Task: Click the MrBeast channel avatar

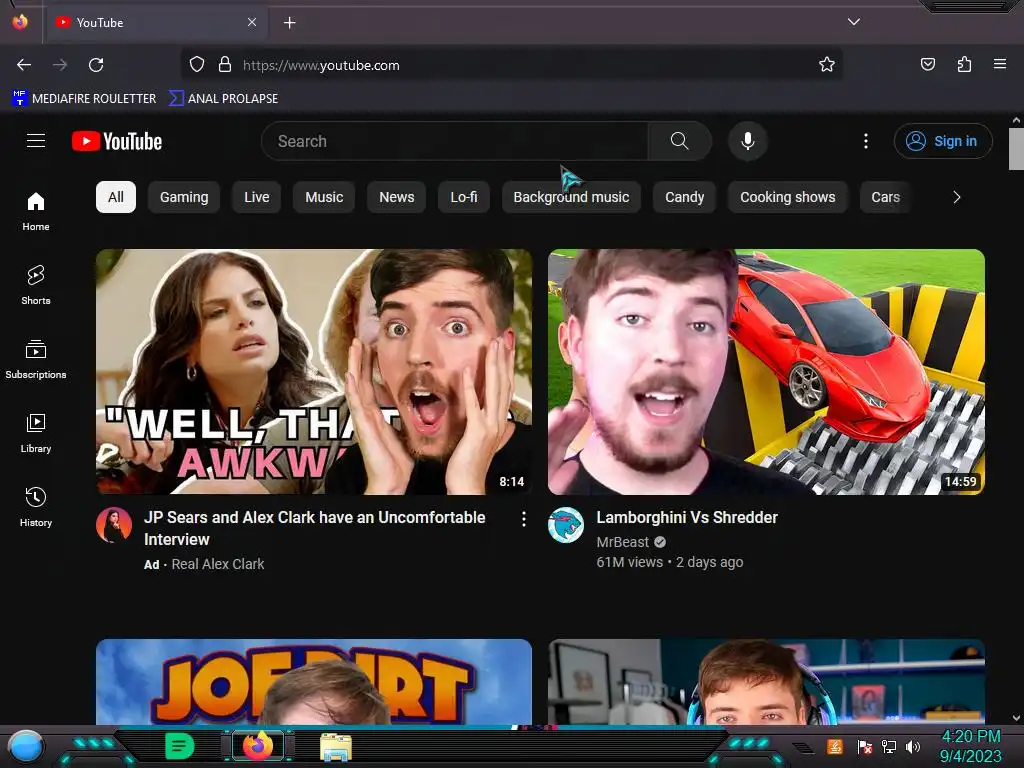Action: click(x=566, y=525)
